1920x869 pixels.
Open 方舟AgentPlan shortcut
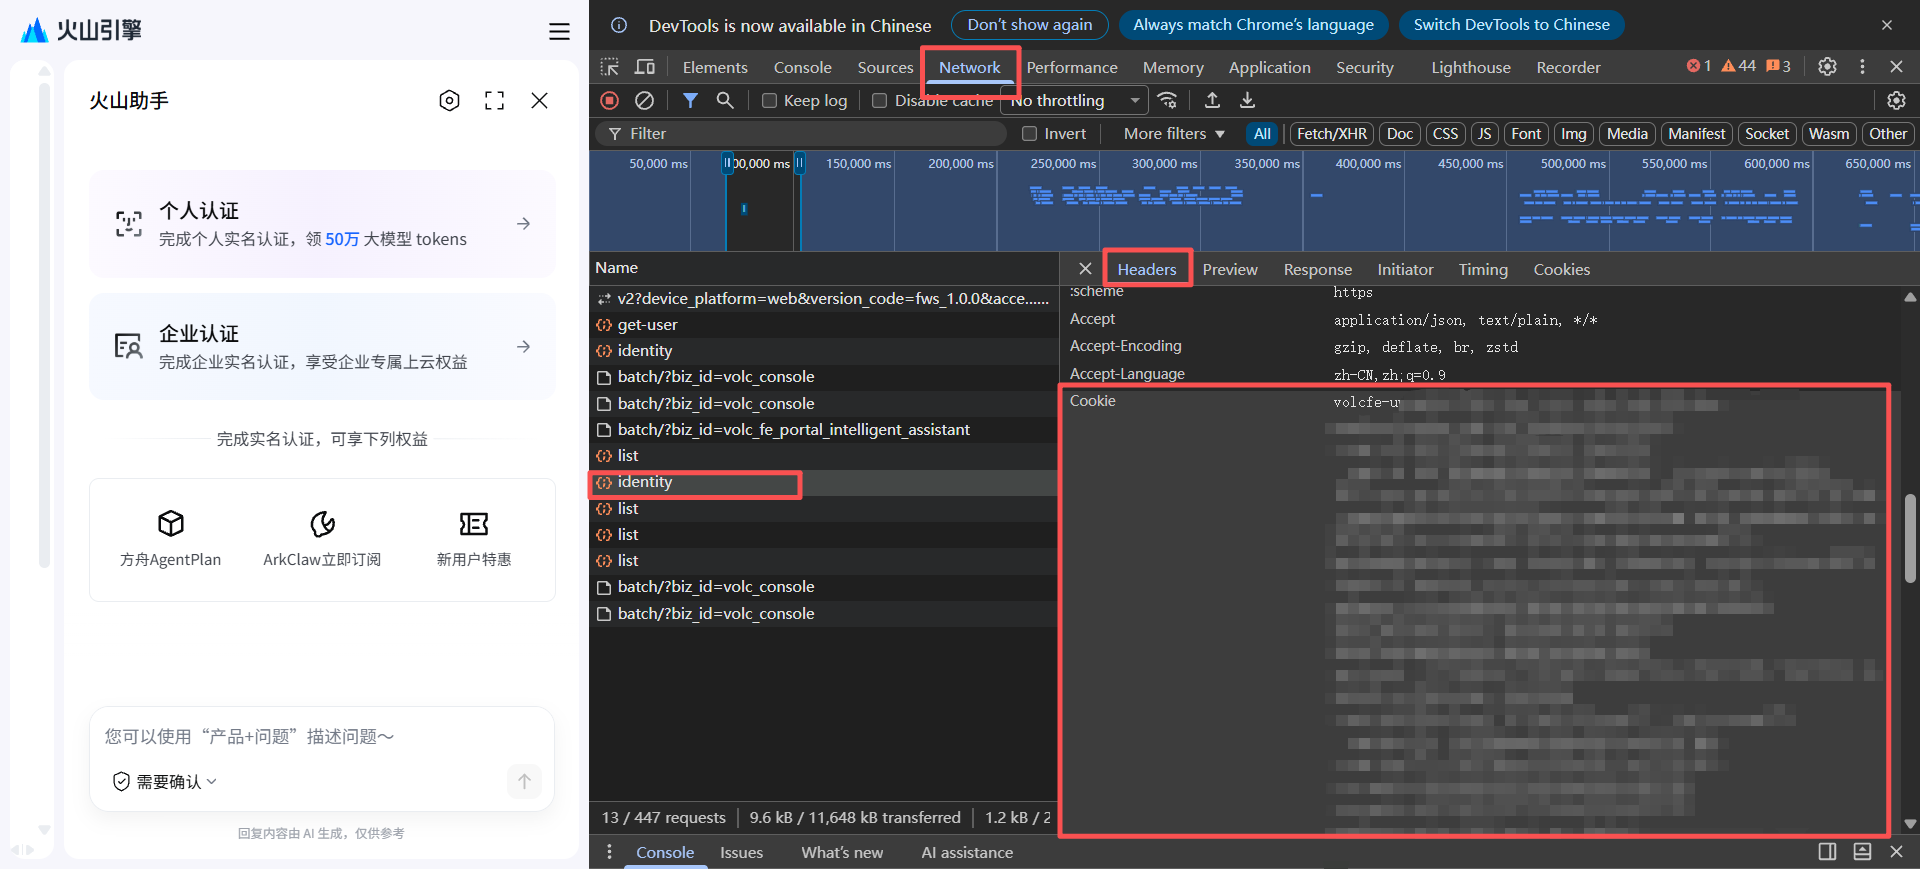(171, 538)
